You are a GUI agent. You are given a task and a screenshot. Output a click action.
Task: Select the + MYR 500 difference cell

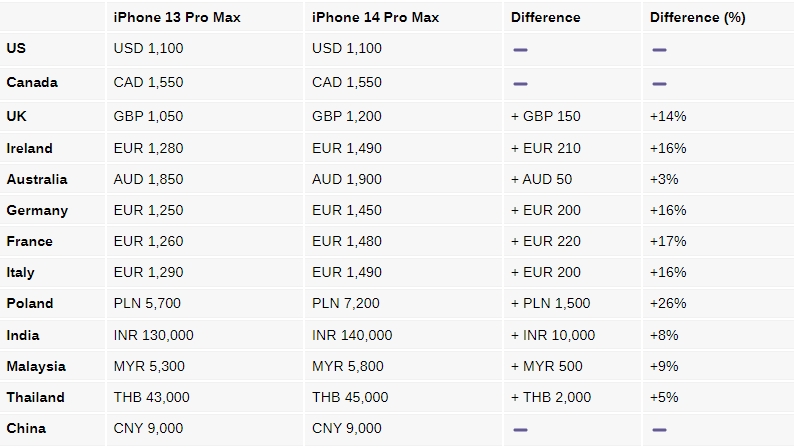[x=547, y=366]
